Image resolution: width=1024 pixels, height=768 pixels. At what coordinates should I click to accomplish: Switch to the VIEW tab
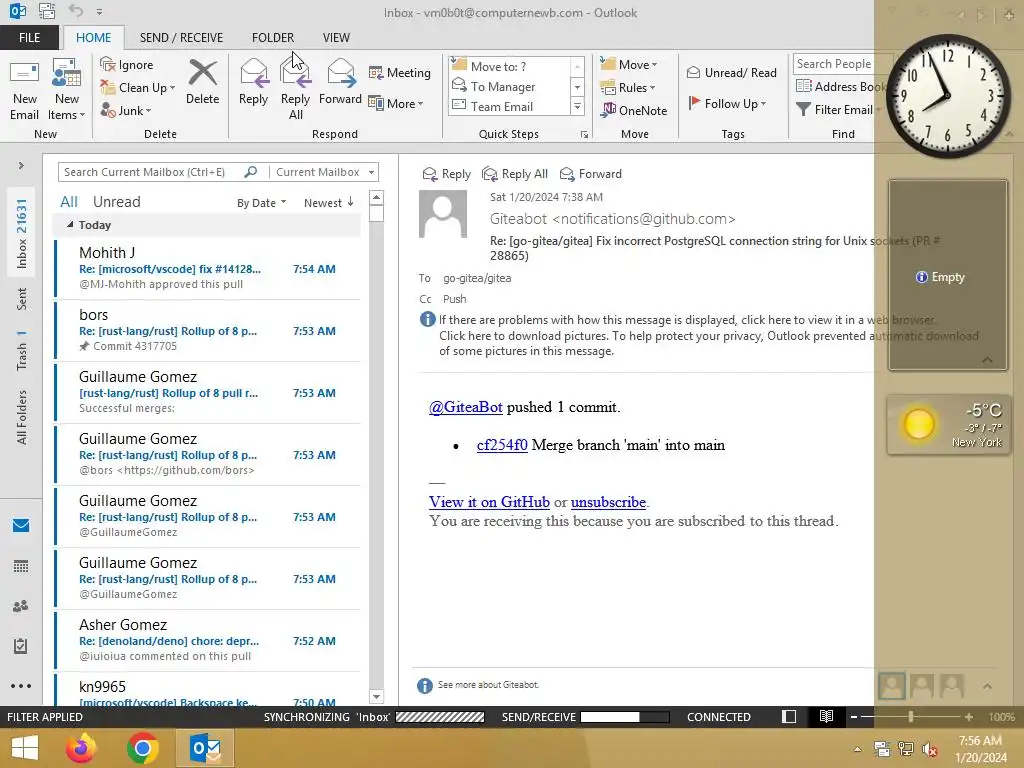(336, 38)
